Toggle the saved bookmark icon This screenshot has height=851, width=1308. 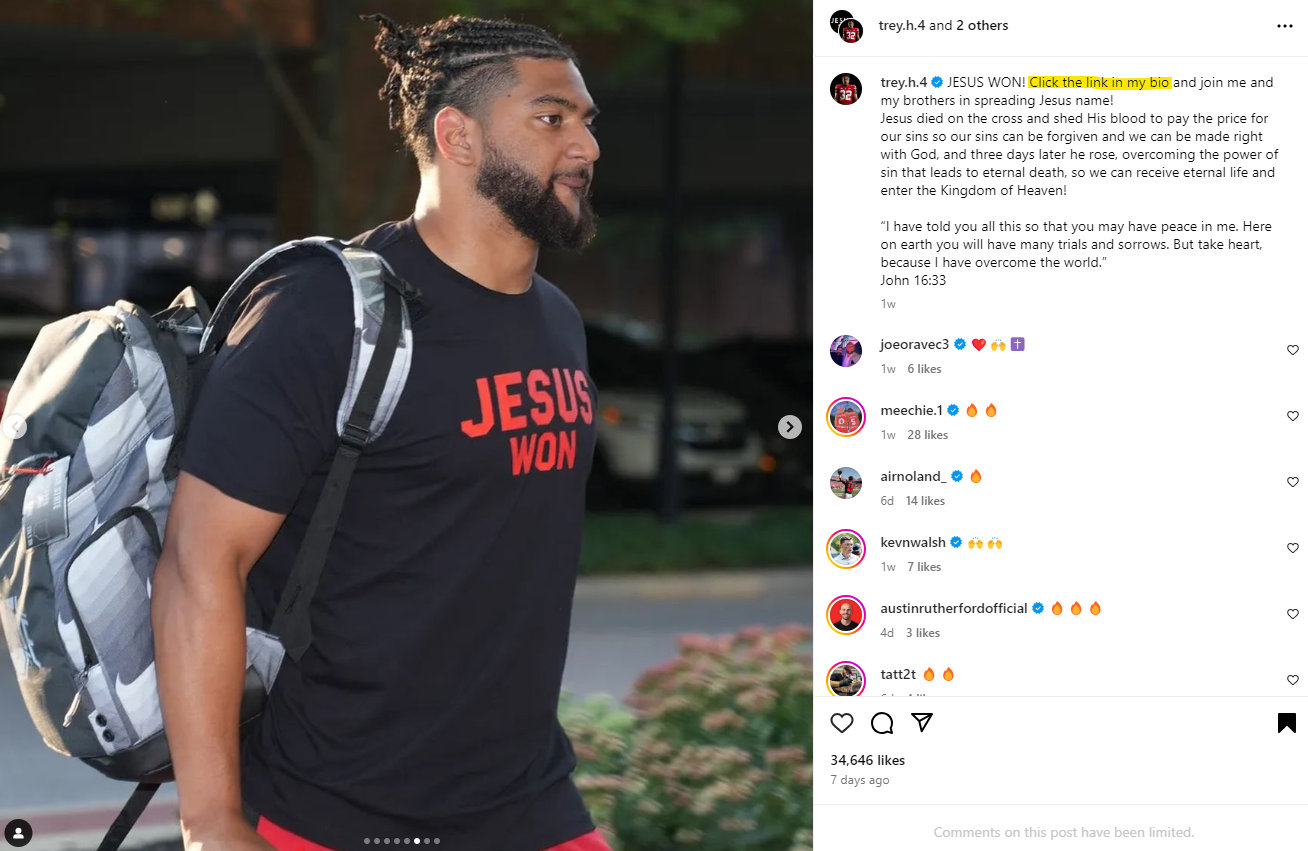coord(1287,723)
